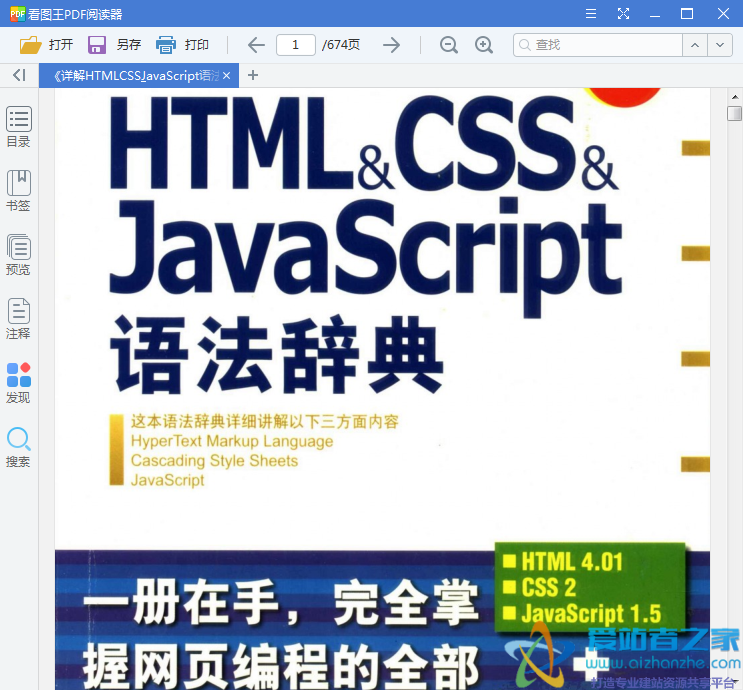
Task: Open the 目录 table of contents panel
Action: coord(18,127)
